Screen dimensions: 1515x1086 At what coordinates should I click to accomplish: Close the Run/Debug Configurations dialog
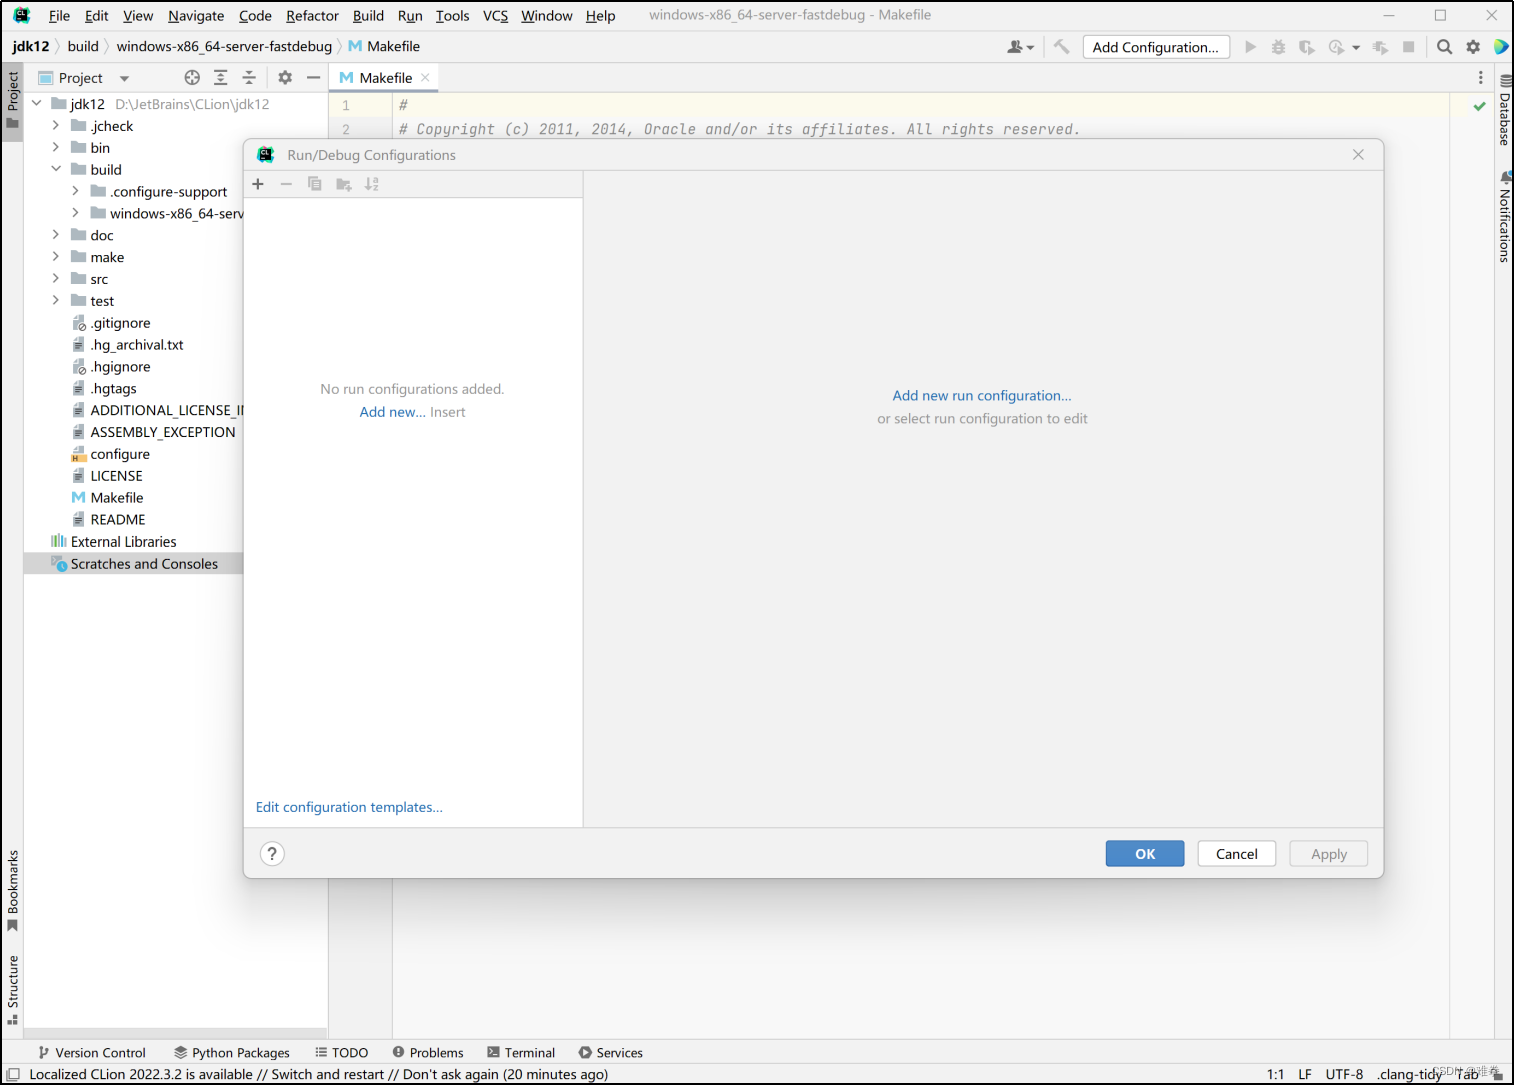(x=1358, y=155)
